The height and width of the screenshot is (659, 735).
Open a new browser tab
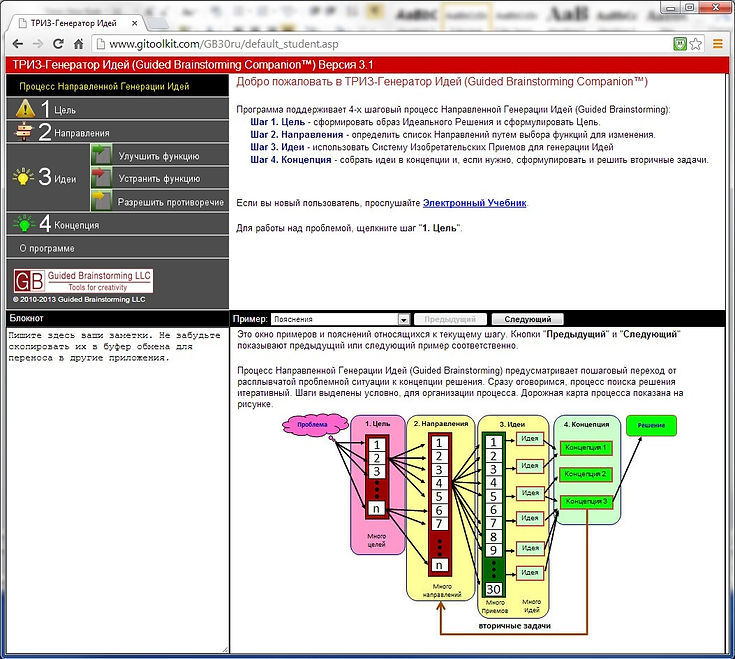(158, 23)
